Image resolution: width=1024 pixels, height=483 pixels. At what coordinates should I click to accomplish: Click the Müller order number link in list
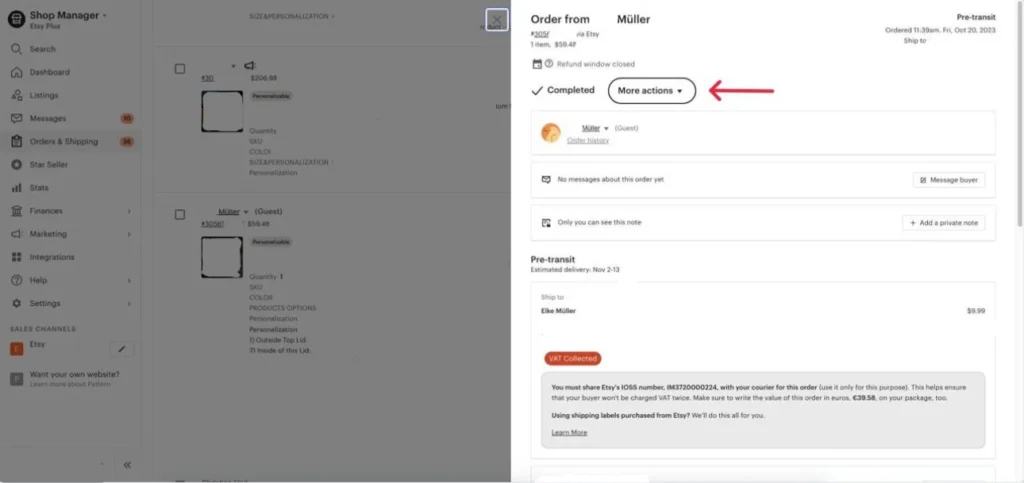[x=213, y=224]
